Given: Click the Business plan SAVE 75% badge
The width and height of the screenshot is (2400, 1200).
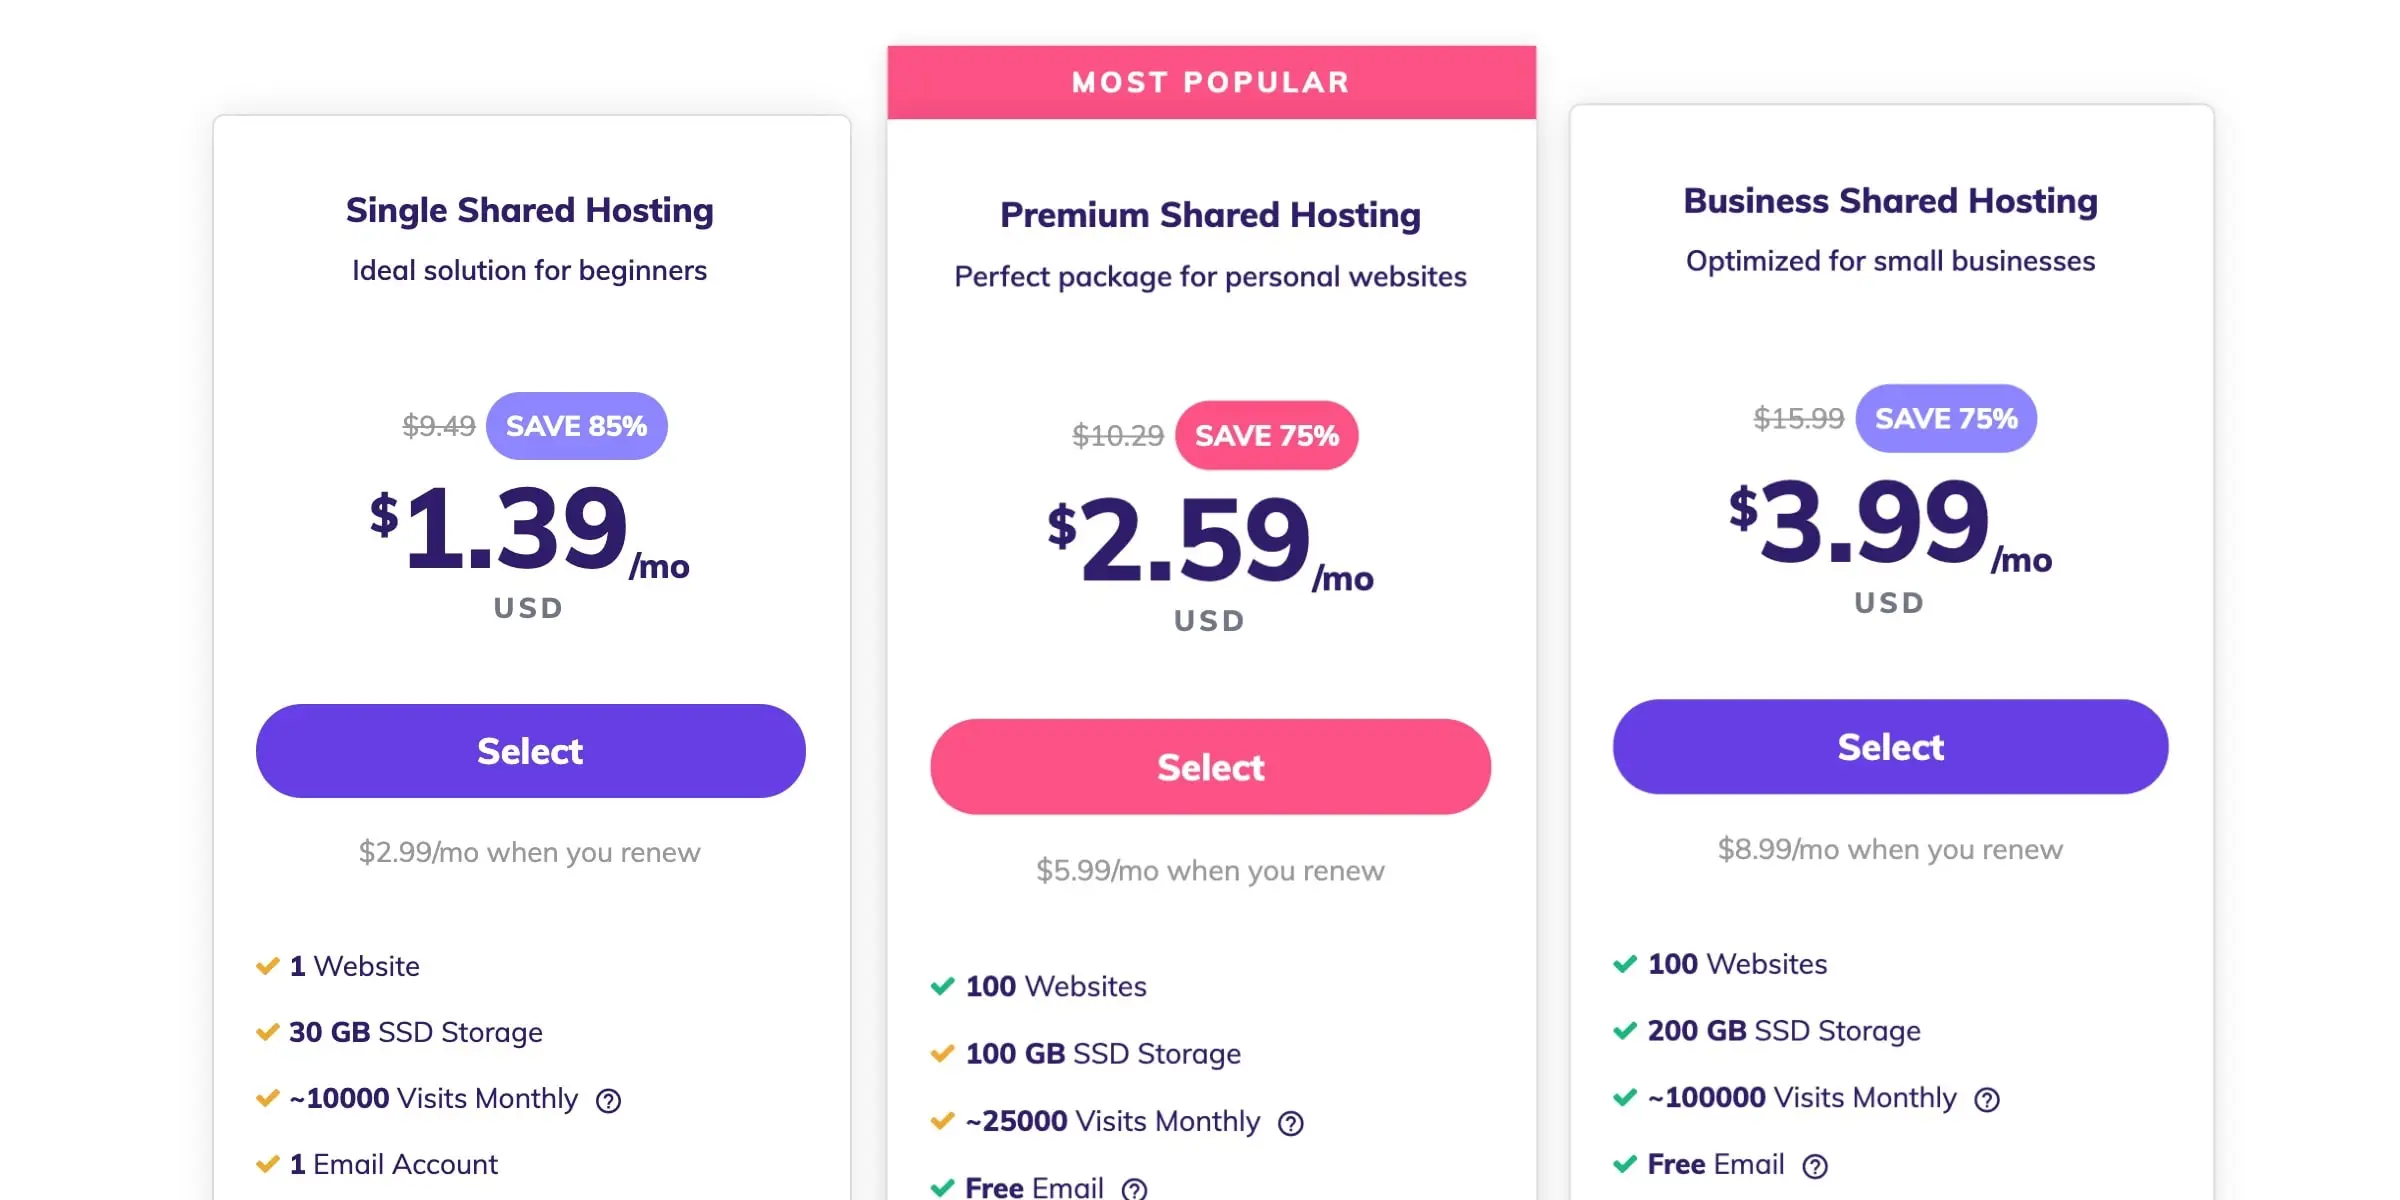Looking at the screenshot, I should 1945,419.
